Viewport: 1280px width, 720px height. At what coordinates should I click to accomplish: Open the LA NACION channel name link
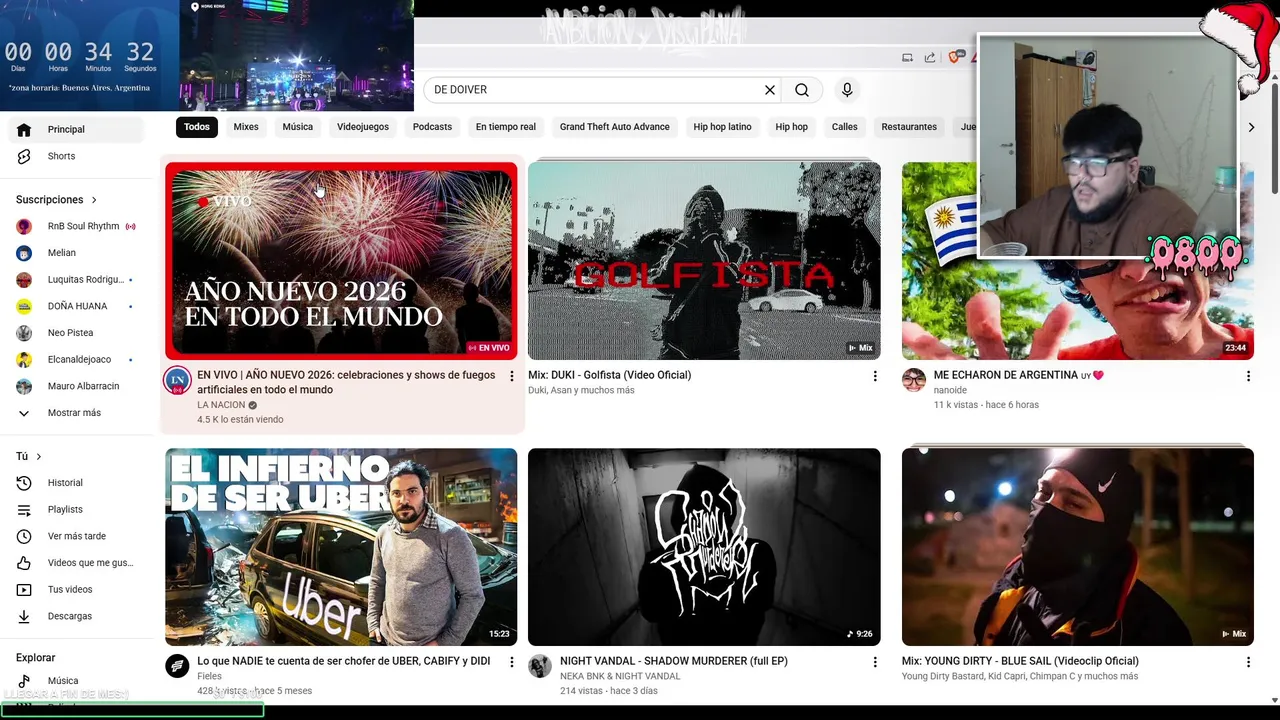pos(221,405)
